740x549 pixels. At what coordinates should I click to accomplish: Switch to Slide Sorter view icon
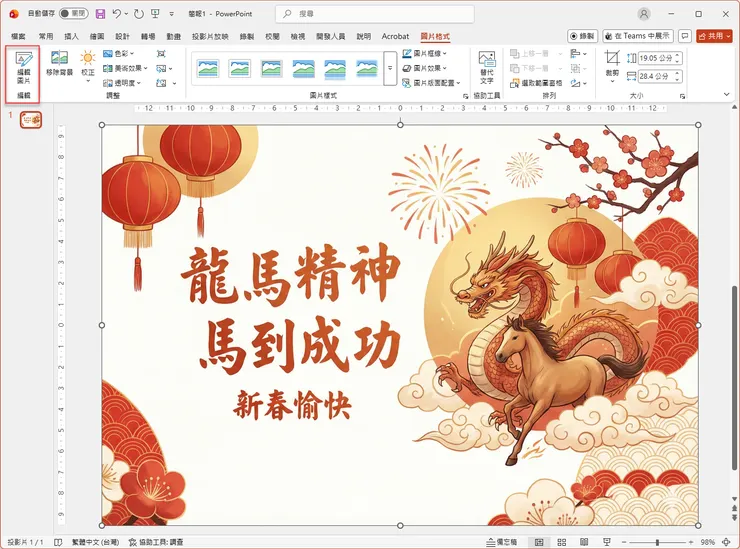(x=562, y=542)
